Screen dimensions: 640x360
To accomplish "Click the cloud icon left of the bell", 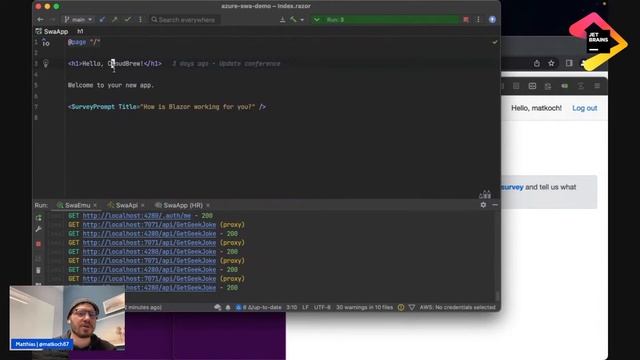I will coord(218,307).
